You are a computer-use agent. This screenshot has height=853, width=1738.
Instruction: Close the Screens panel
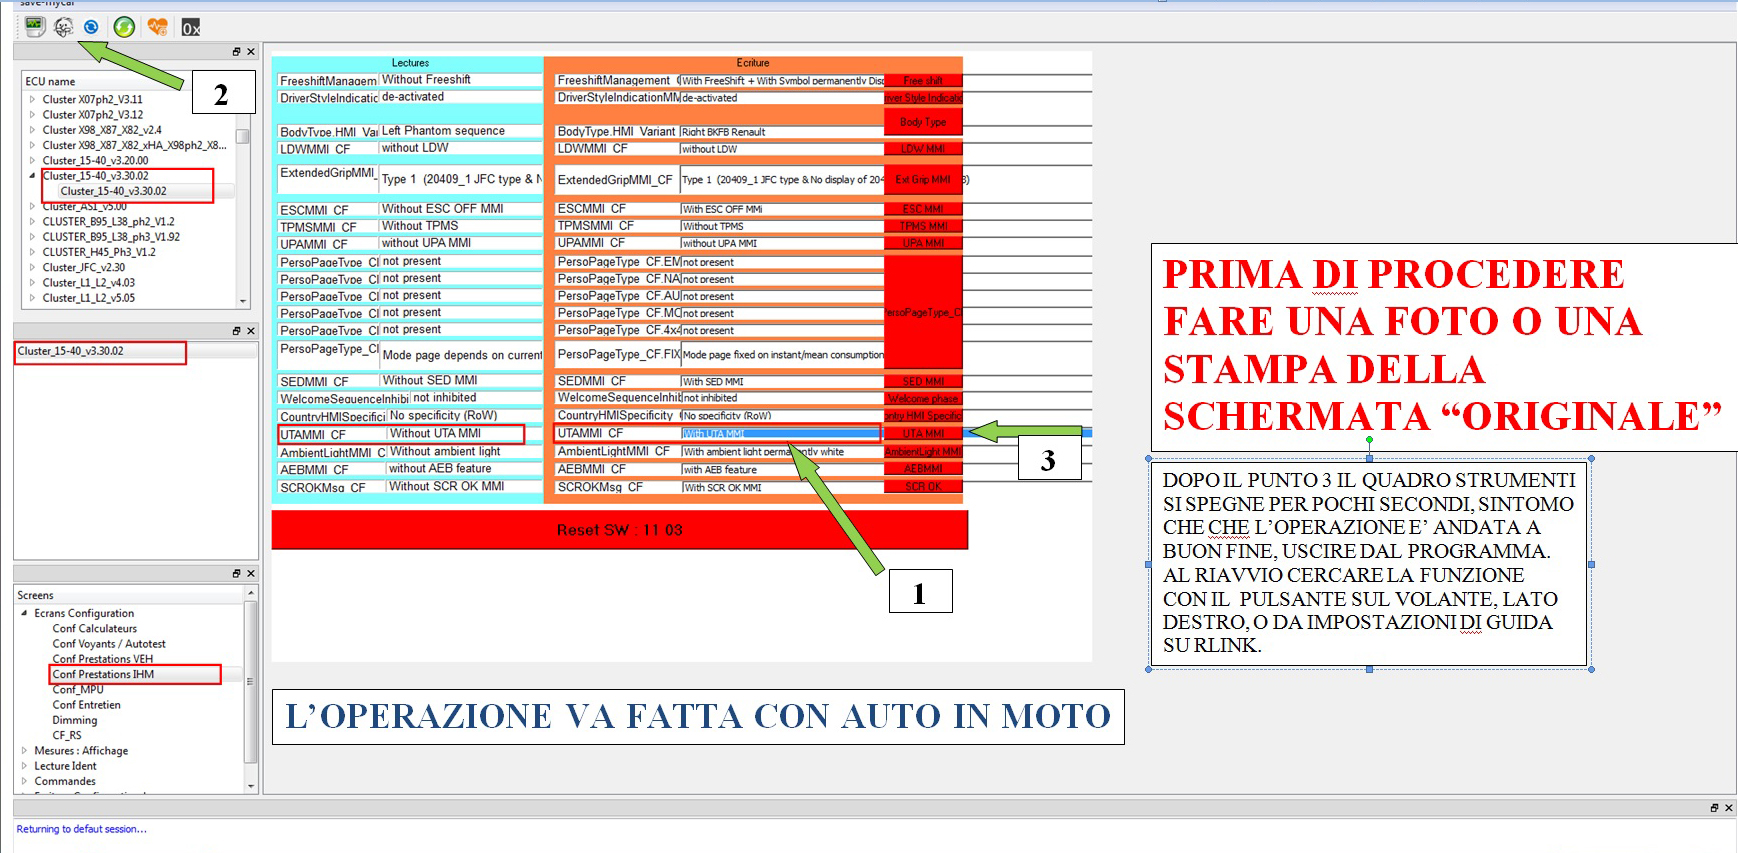tap(251, 574)
